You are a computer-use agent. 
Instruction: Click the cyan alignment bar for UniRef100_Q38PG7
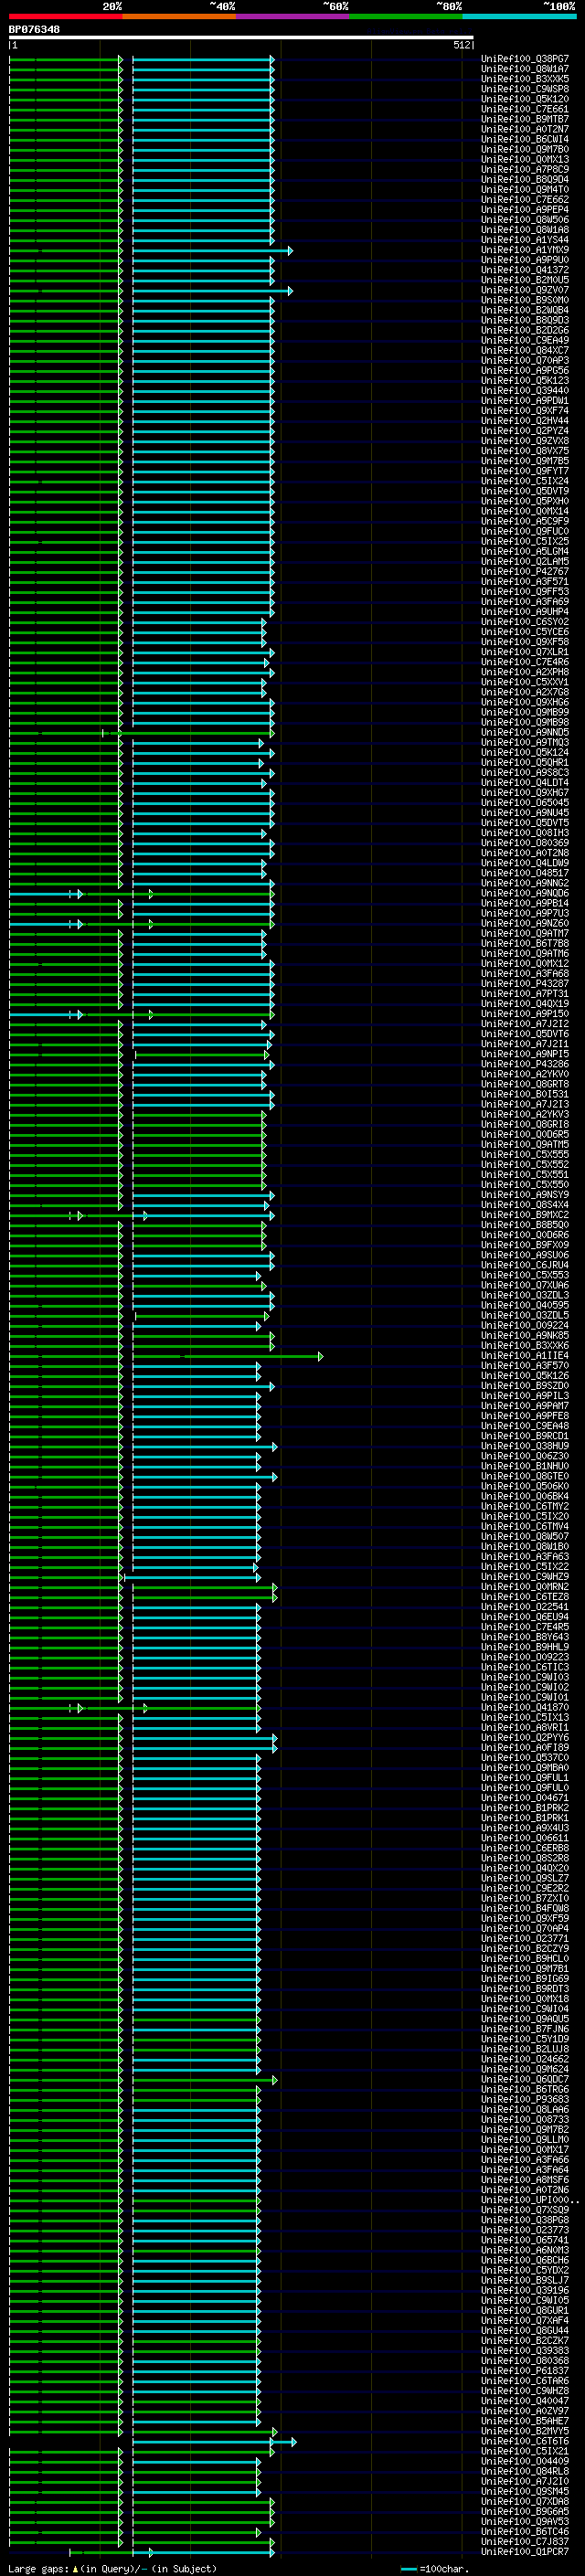click(203, 59)
